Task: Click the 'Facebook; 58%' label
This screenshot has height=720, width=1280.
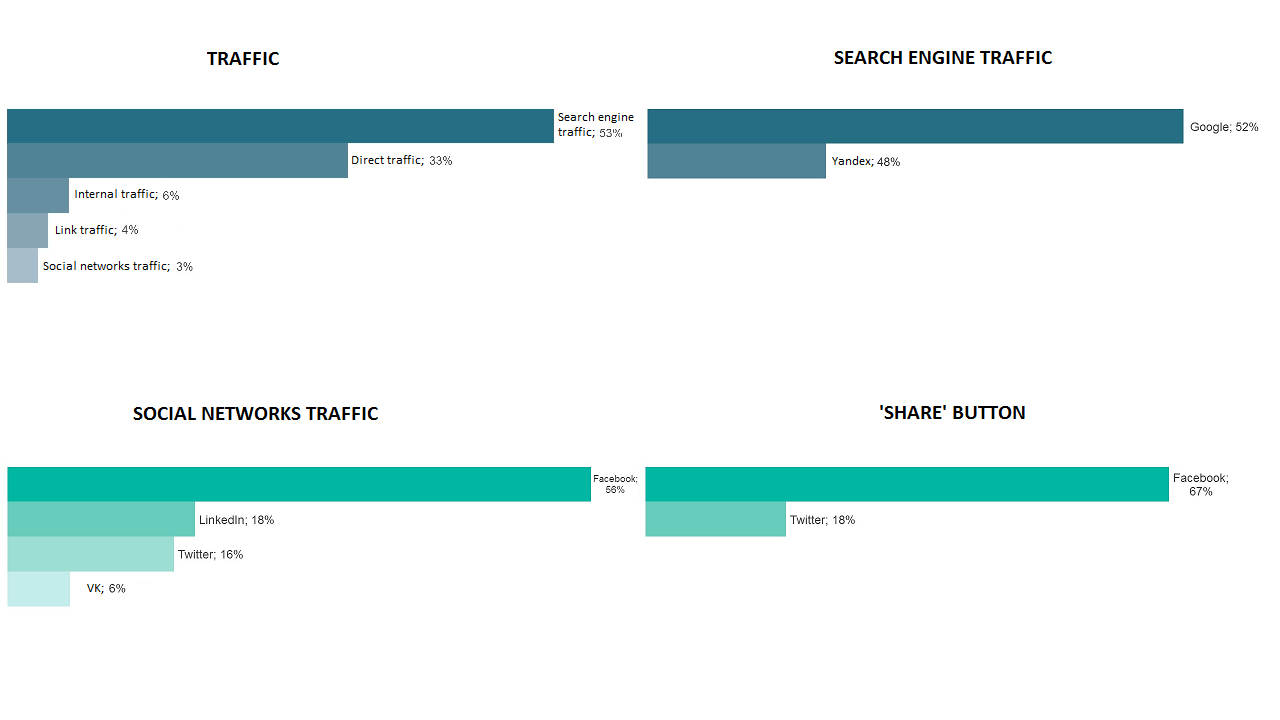Action: pyautogui.click(x=615, y=484)
